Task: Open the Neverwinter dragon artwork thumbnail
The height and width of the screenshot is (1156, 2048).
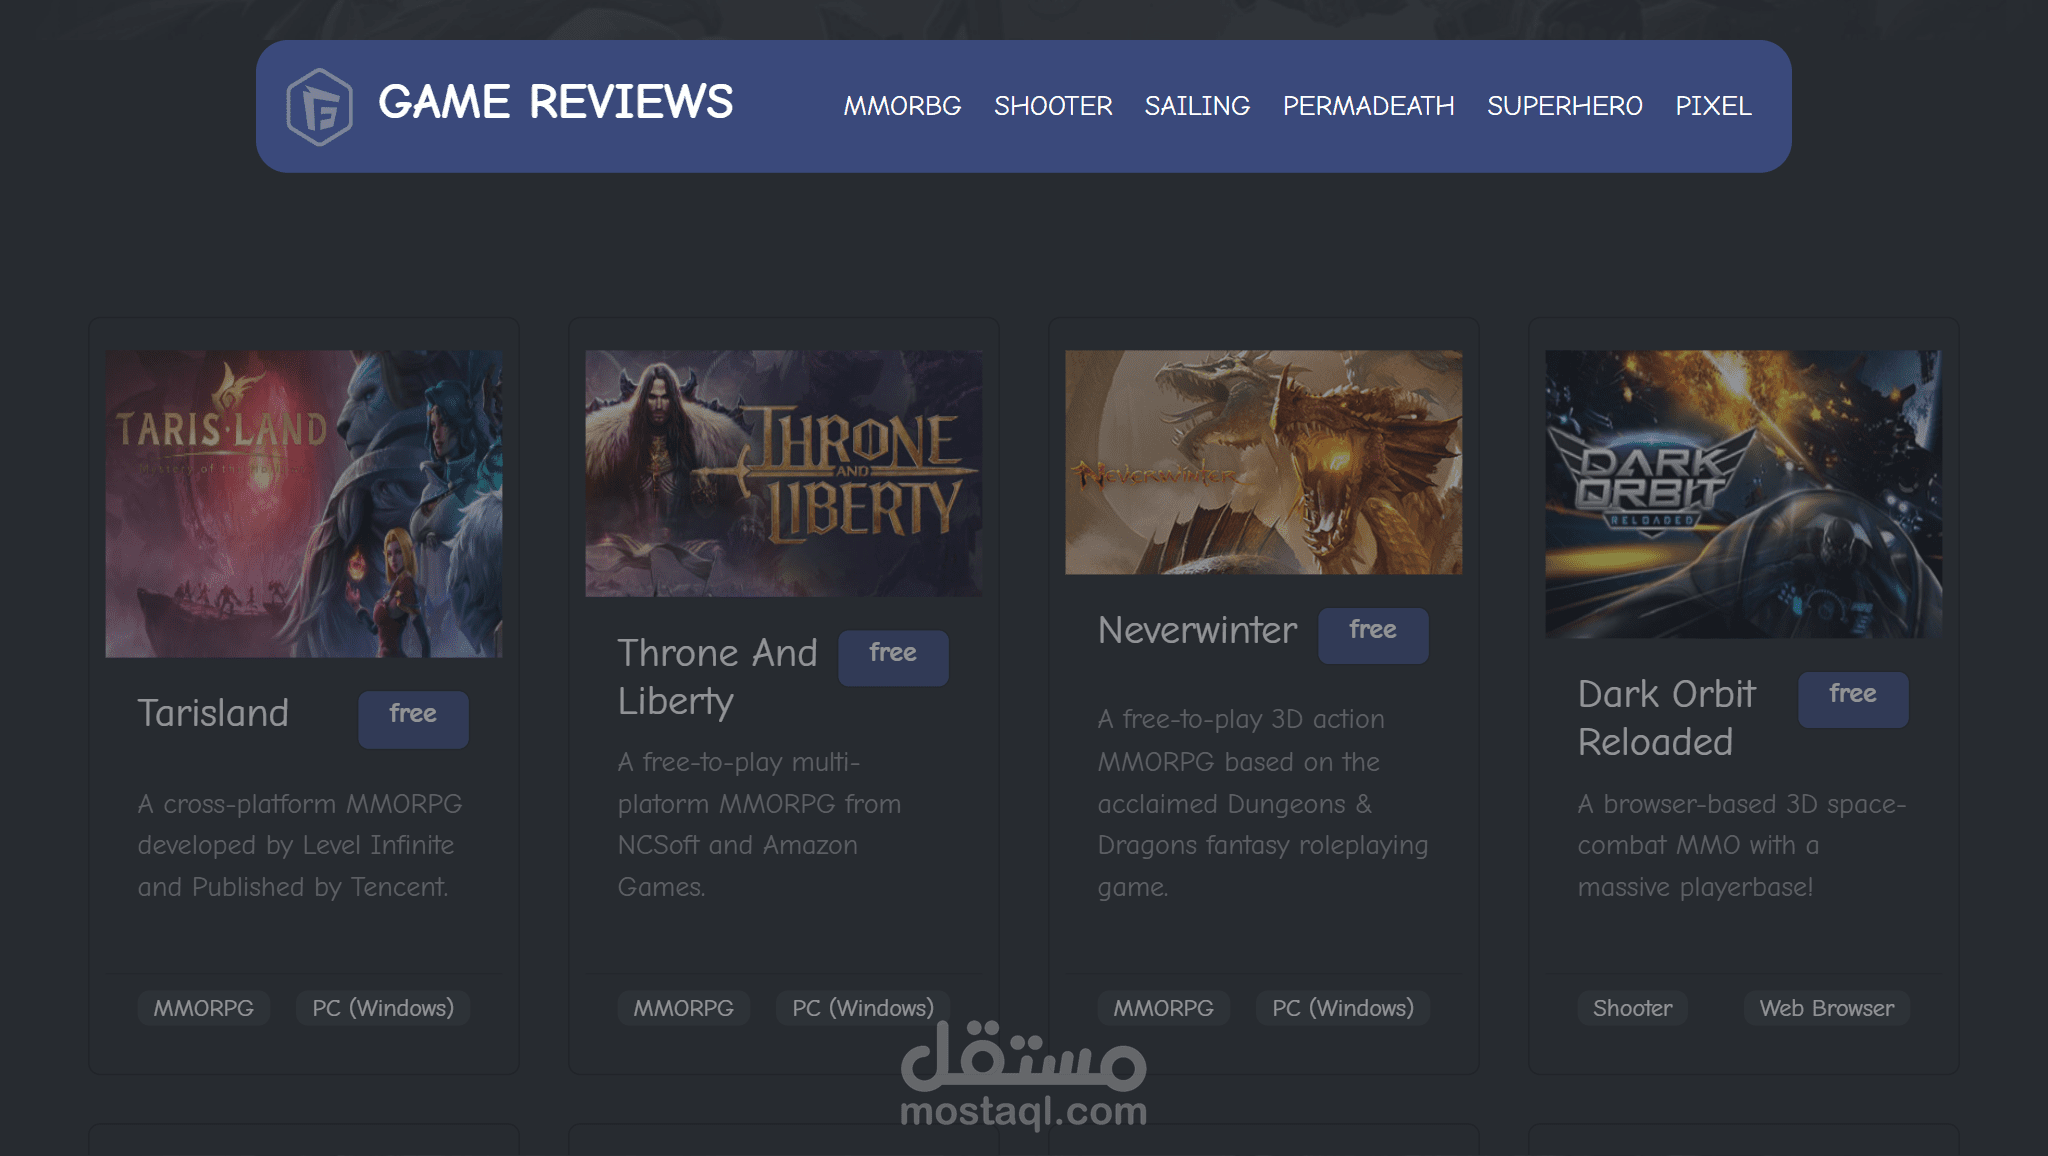Action: 1263,462
